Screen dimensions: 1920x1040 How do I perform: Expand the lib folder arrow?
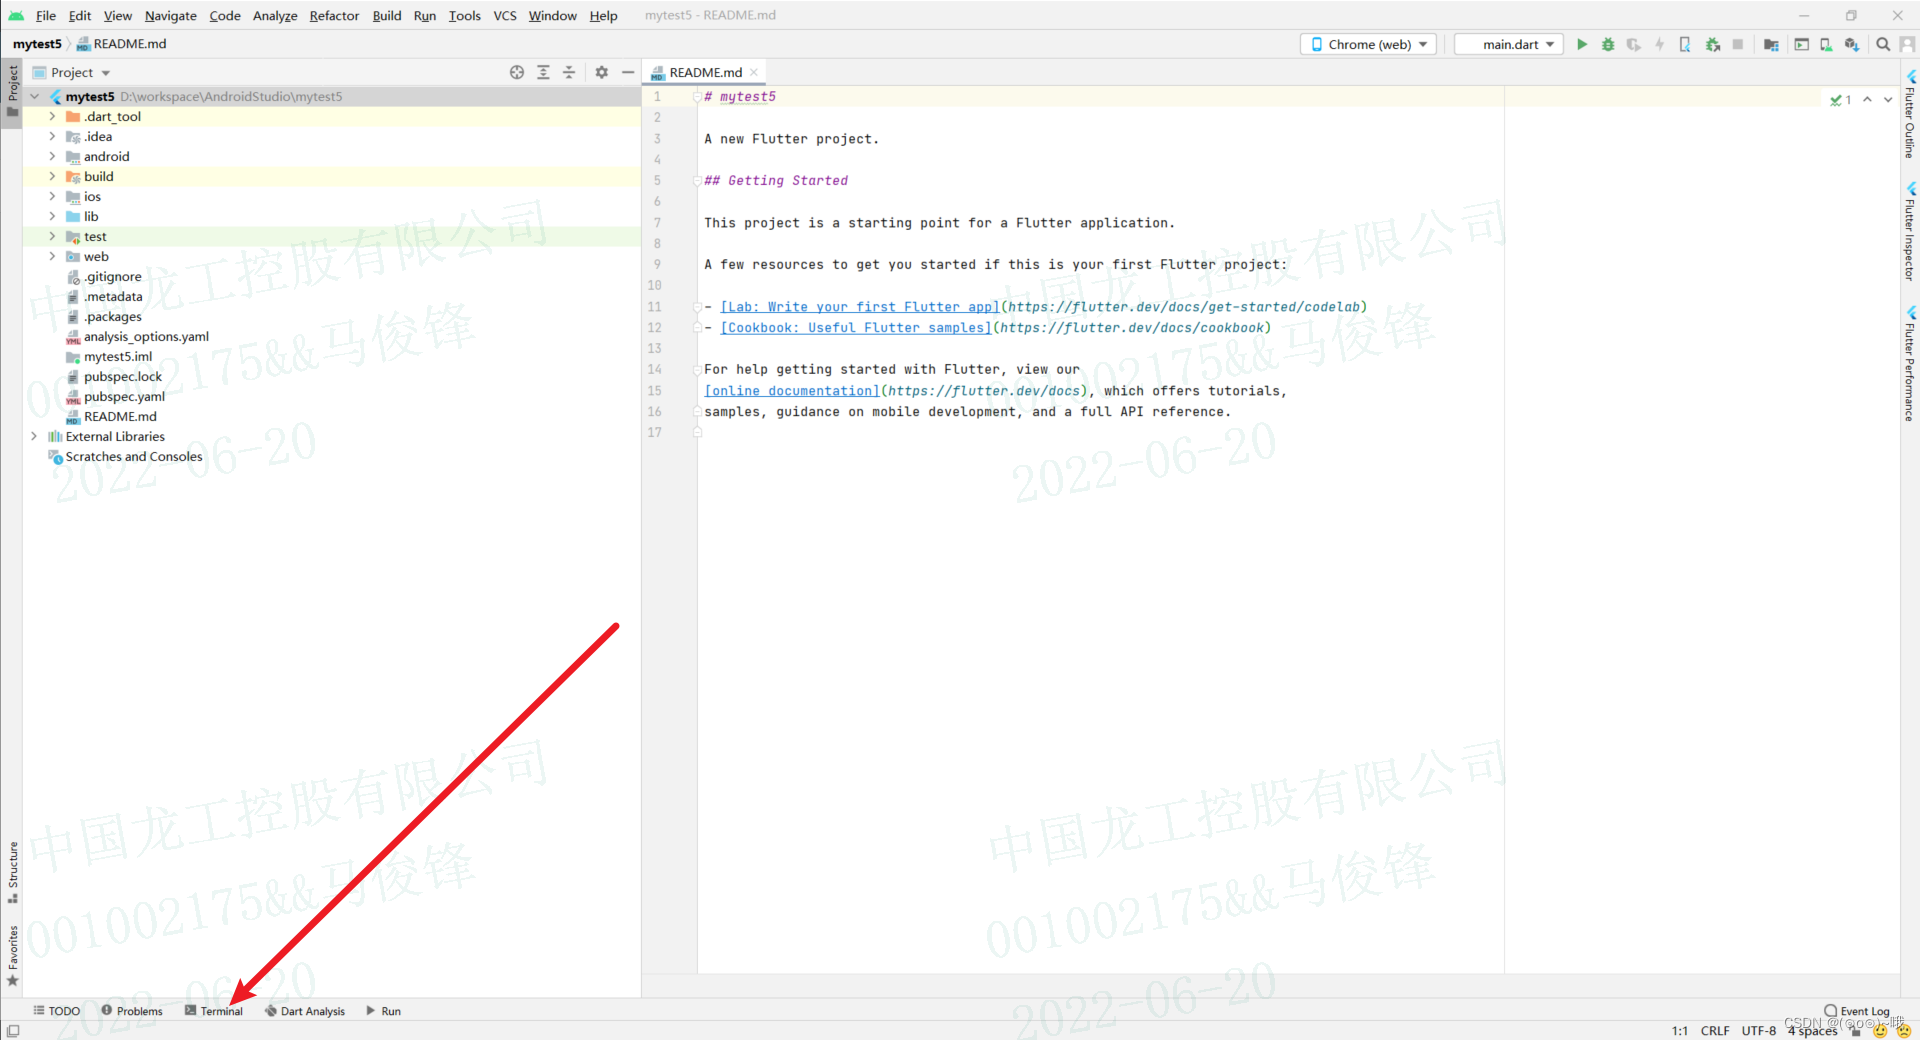pyautogui.click(x=53, y=217)
